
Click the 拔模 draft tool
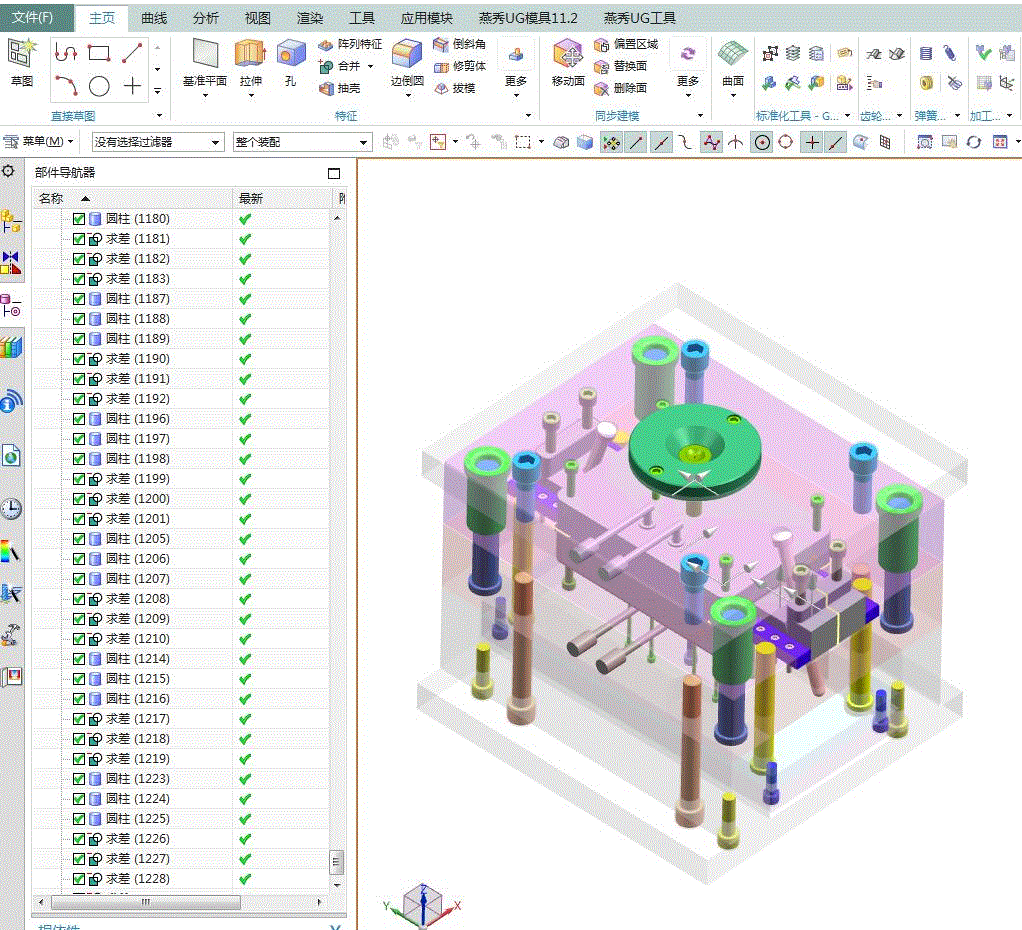455,88
